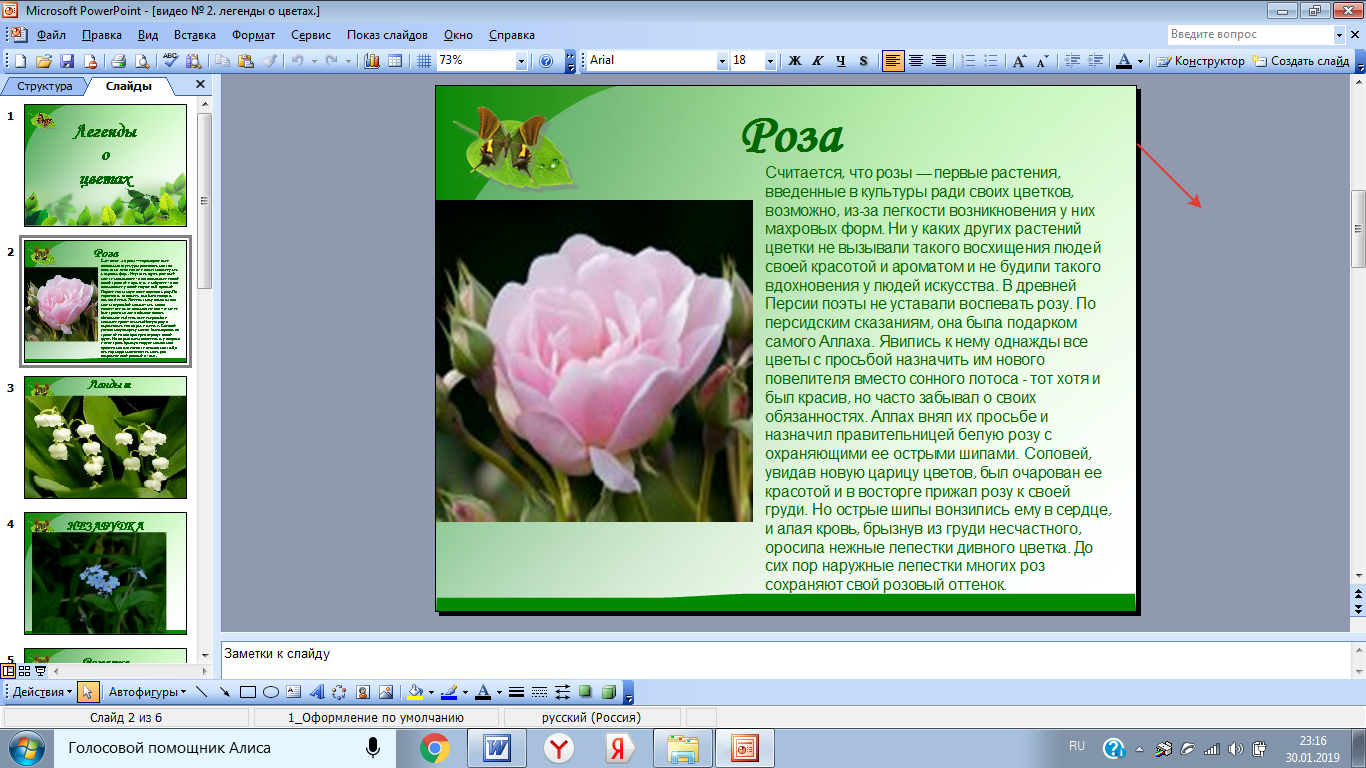Viewport: 1366px width, 768px height.
Task: Save the presentation with the floppy icon
Action: [x=68, y=61]
